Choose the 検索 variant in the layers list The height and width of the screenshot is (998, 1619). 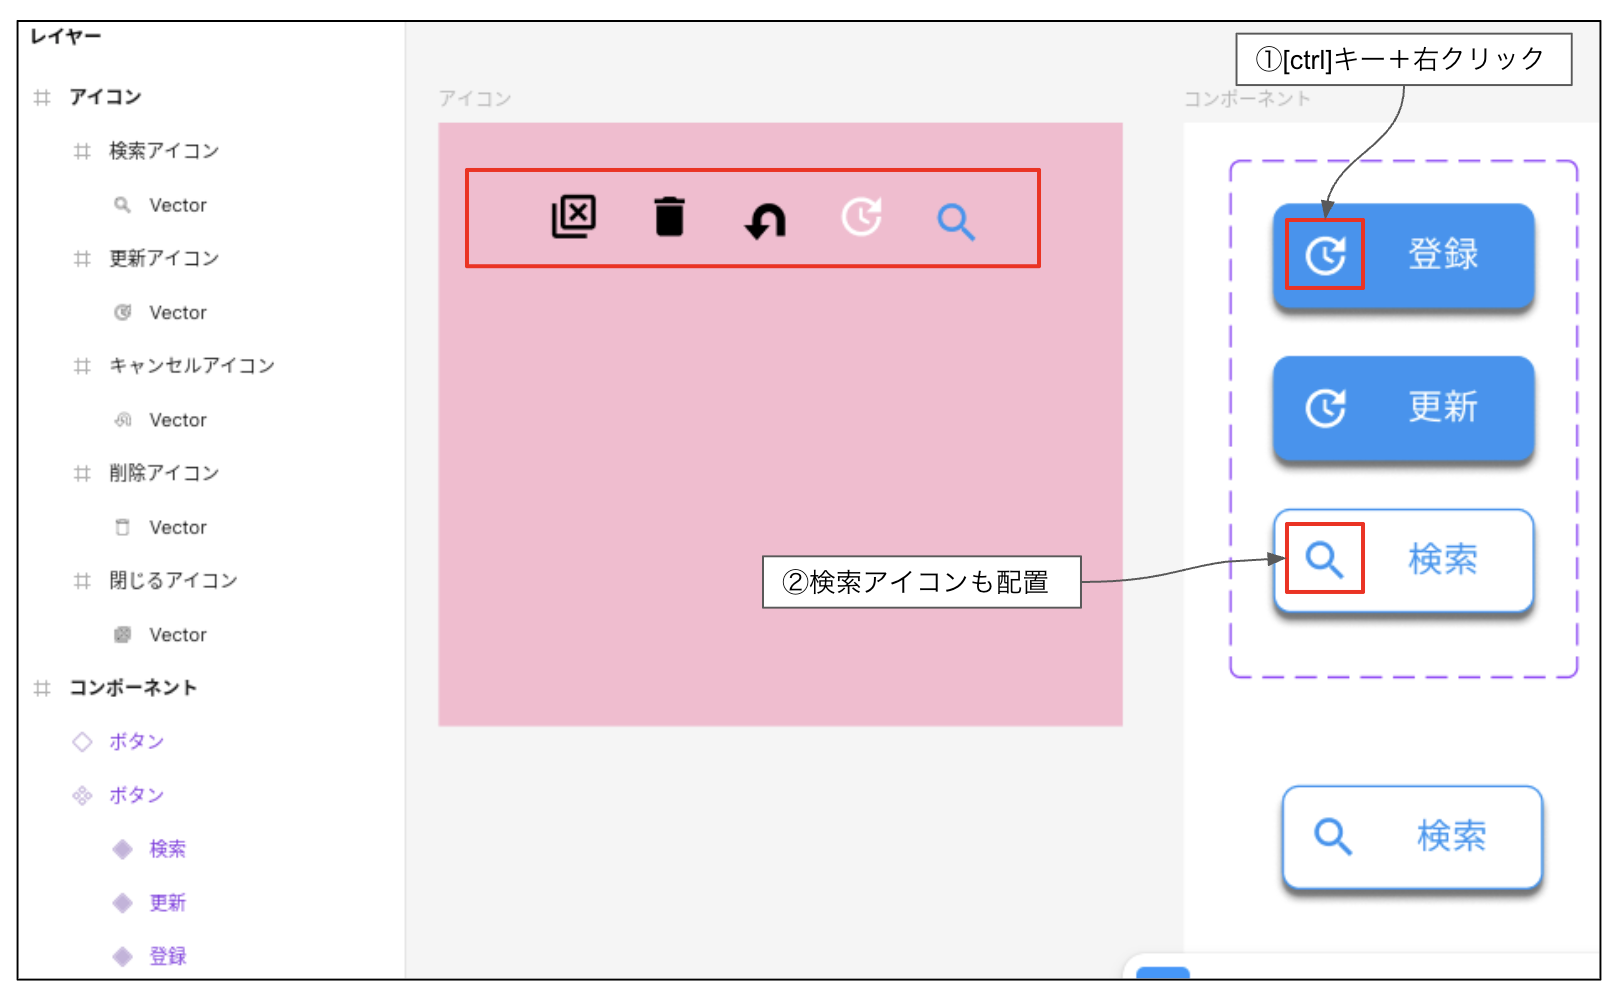(167, 849)
